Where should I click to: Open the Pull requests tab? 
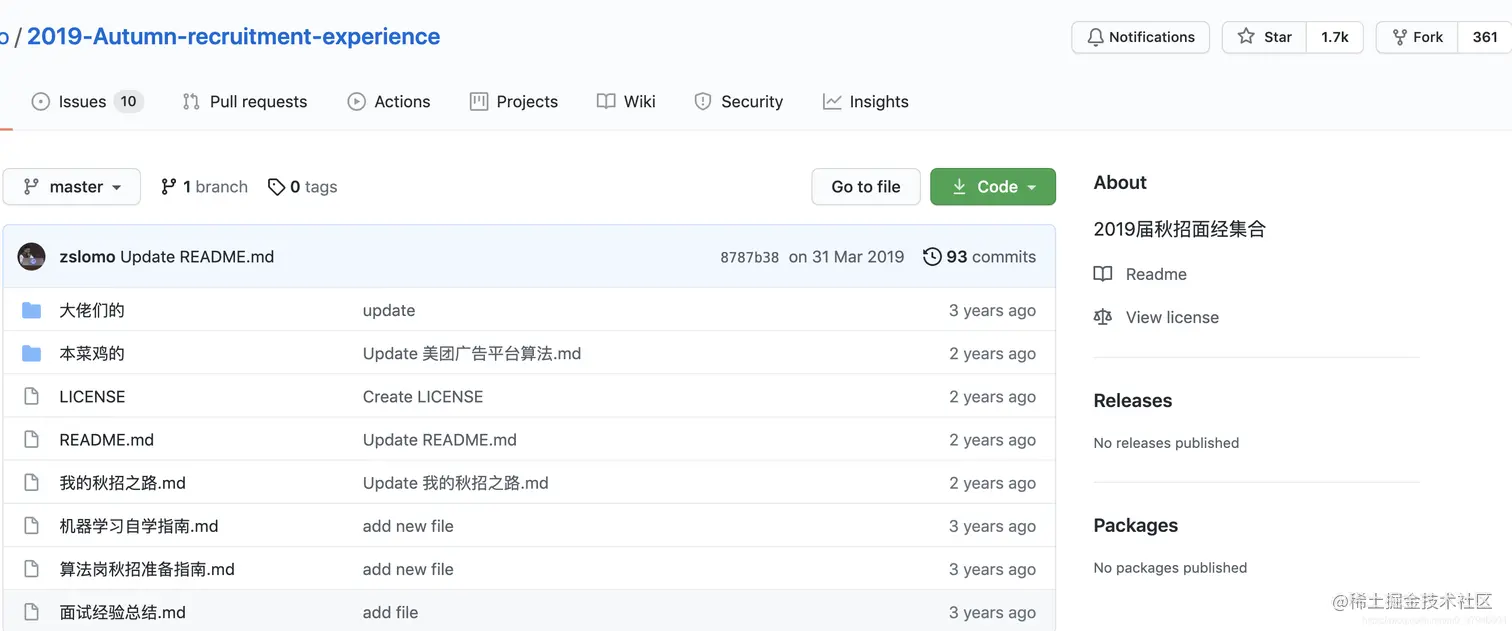click(245, 101)
